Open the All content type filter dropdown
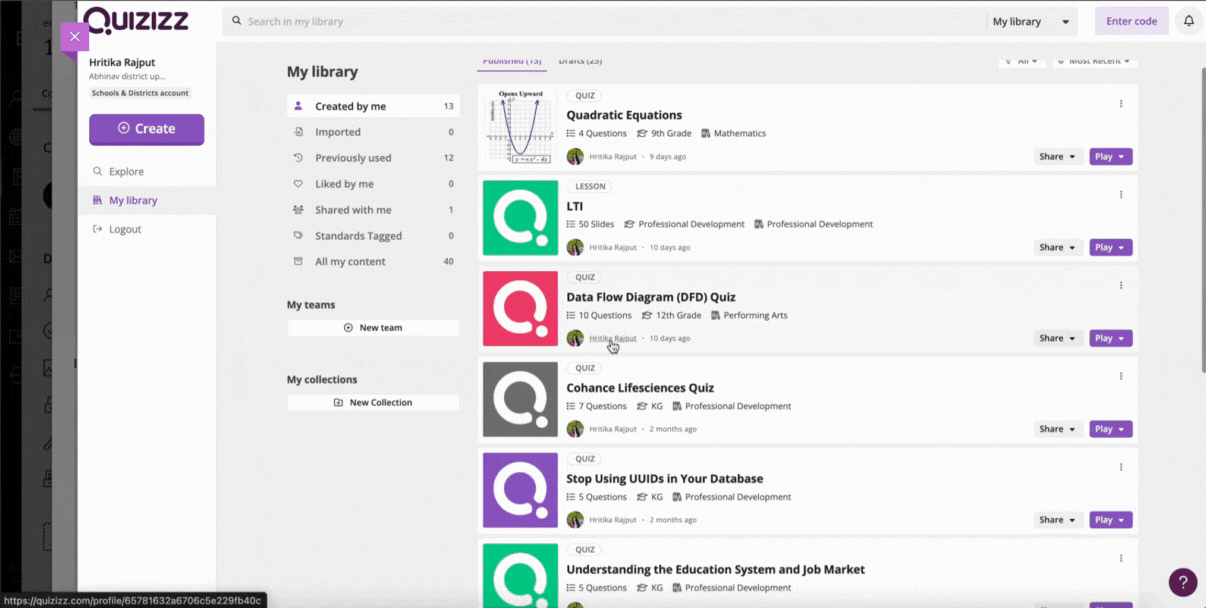Image resolution: width=1206 pixels, height=608 pixels. coord(1022,61)
